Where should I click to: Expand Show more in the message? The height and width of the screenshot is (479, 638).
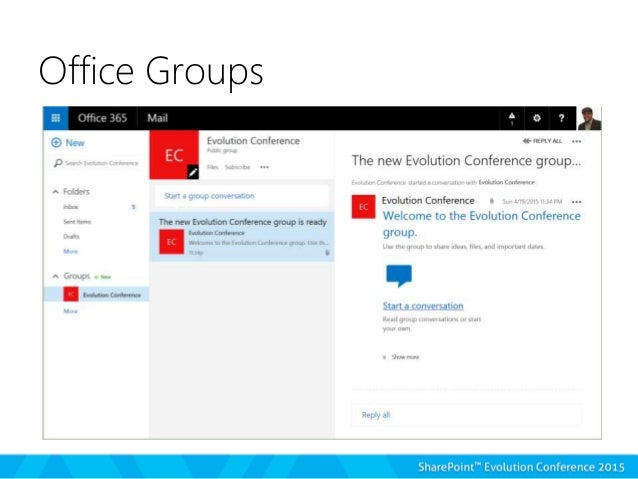tap(401, 357)
